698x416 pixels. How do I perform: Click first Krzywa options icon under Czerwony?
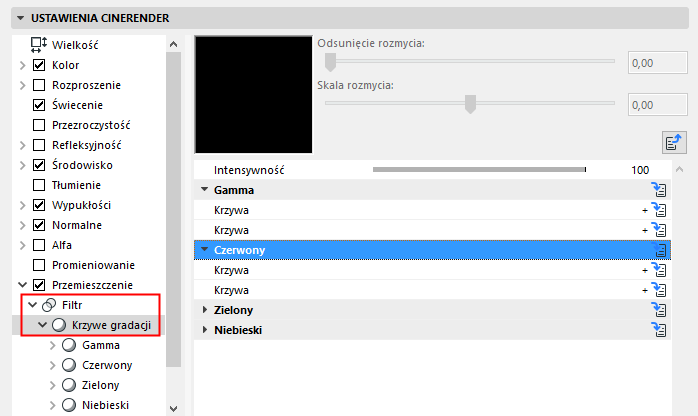pos(659,270)
